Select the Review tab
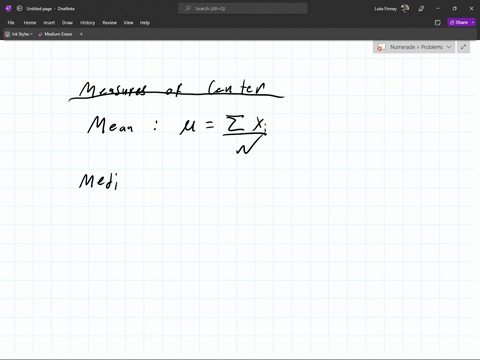 click(109, 23)
